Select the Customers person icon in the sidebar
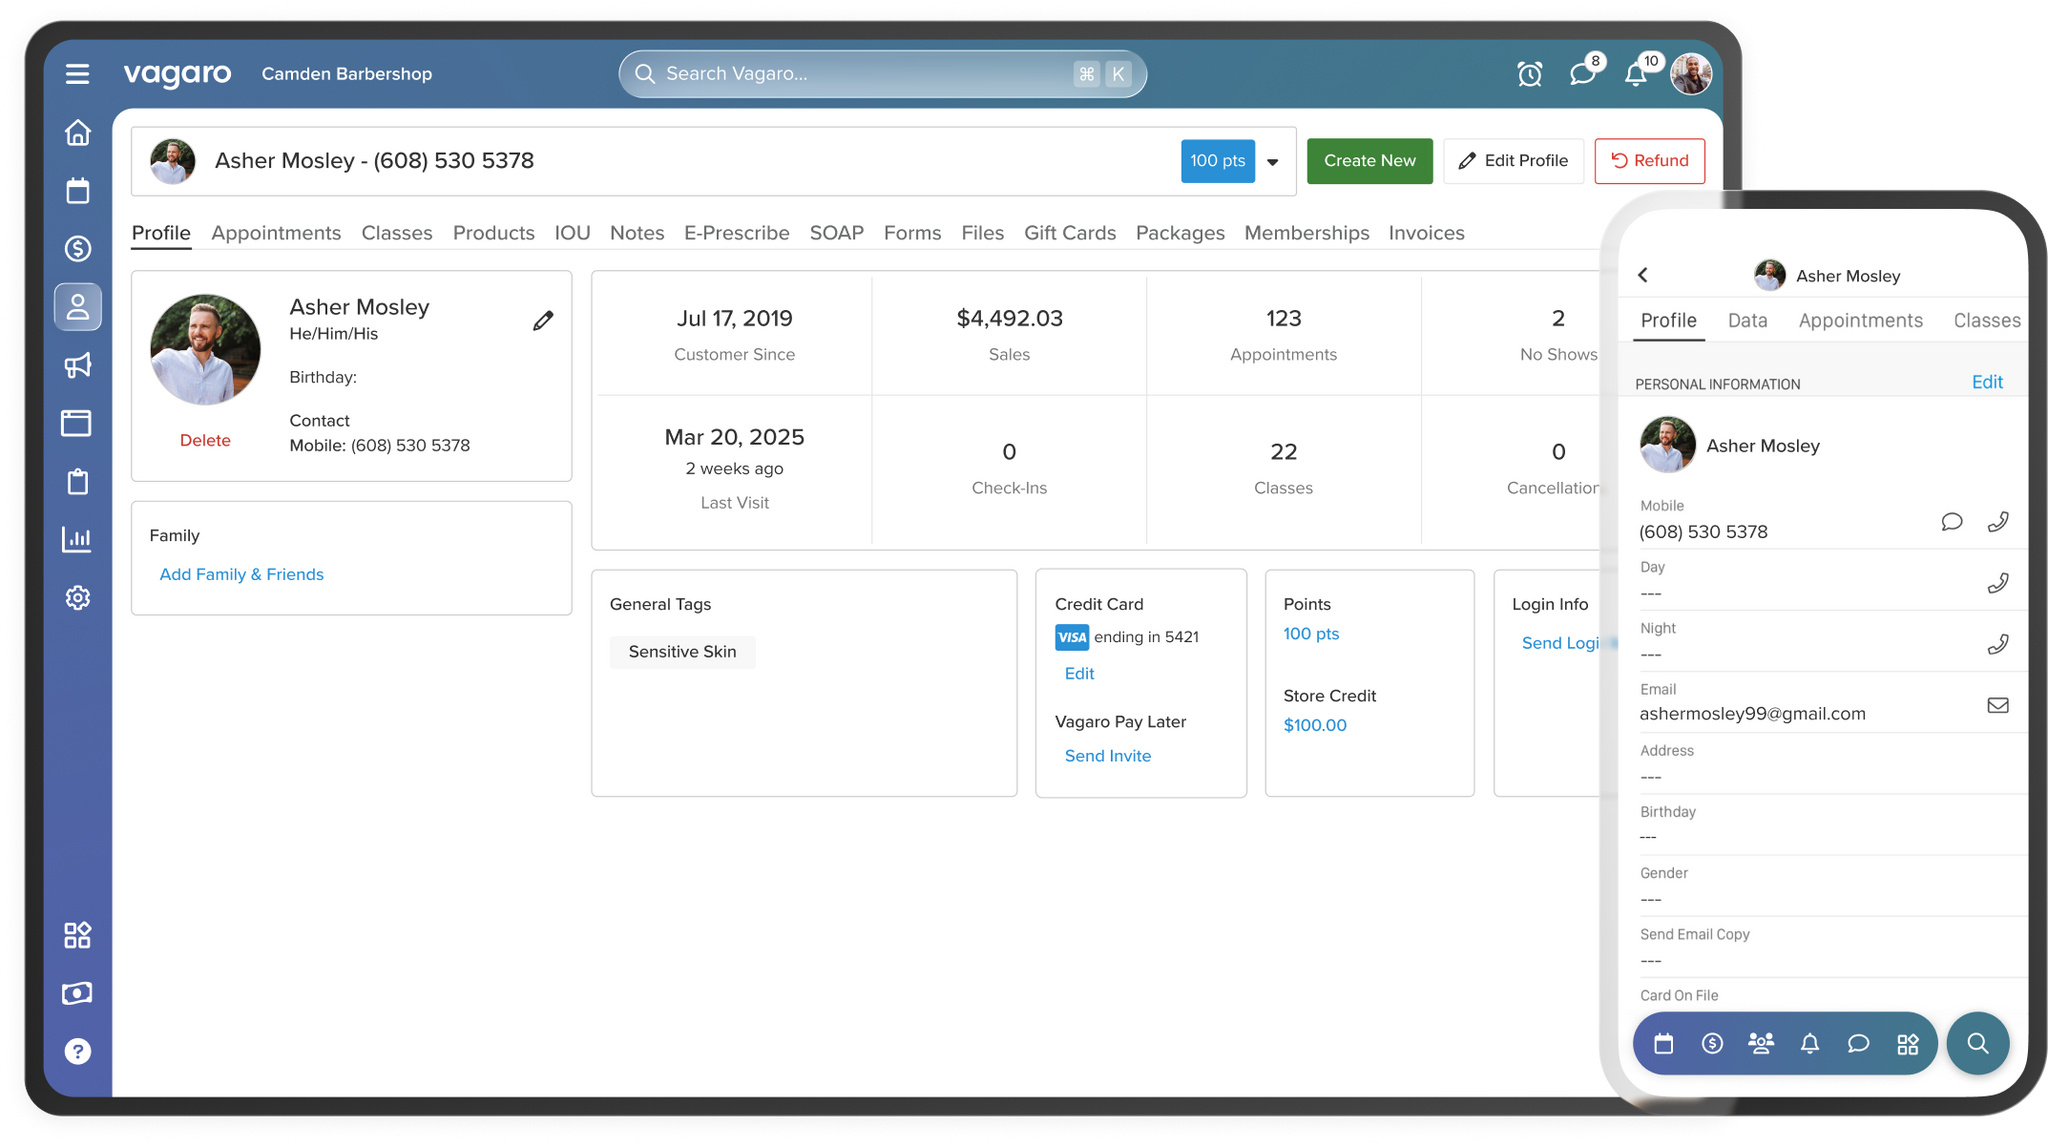This screenshot has height=1145, width=2048. coord(77,307)
